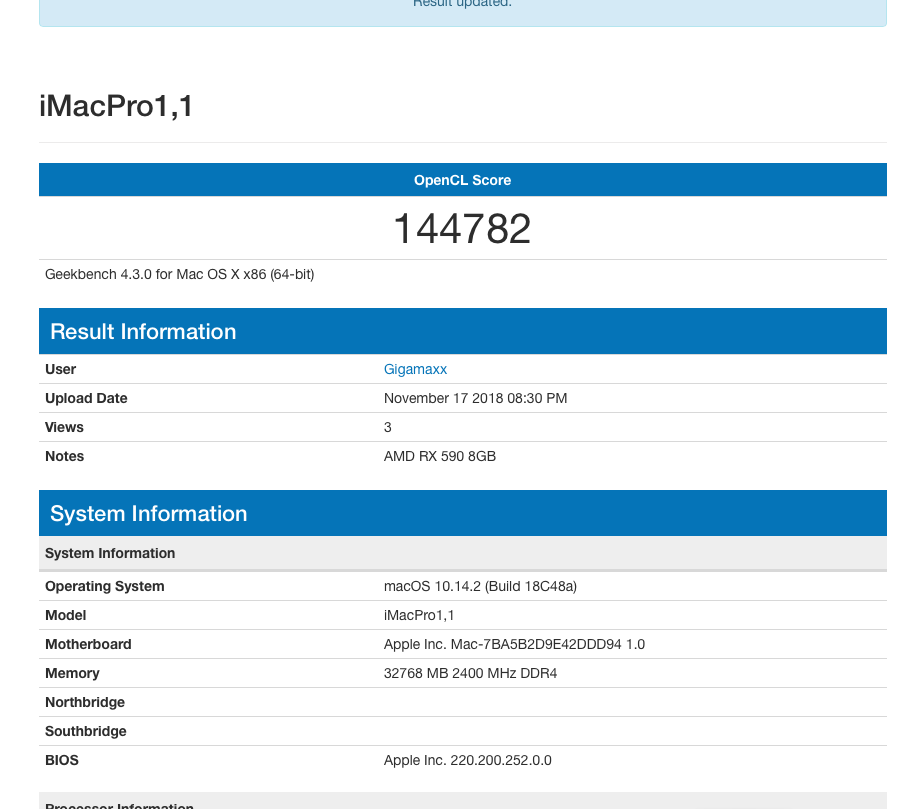Click the Geekbench 4.3.0 version text
This screenshot has height=809, width=899.
click(180, 274)
